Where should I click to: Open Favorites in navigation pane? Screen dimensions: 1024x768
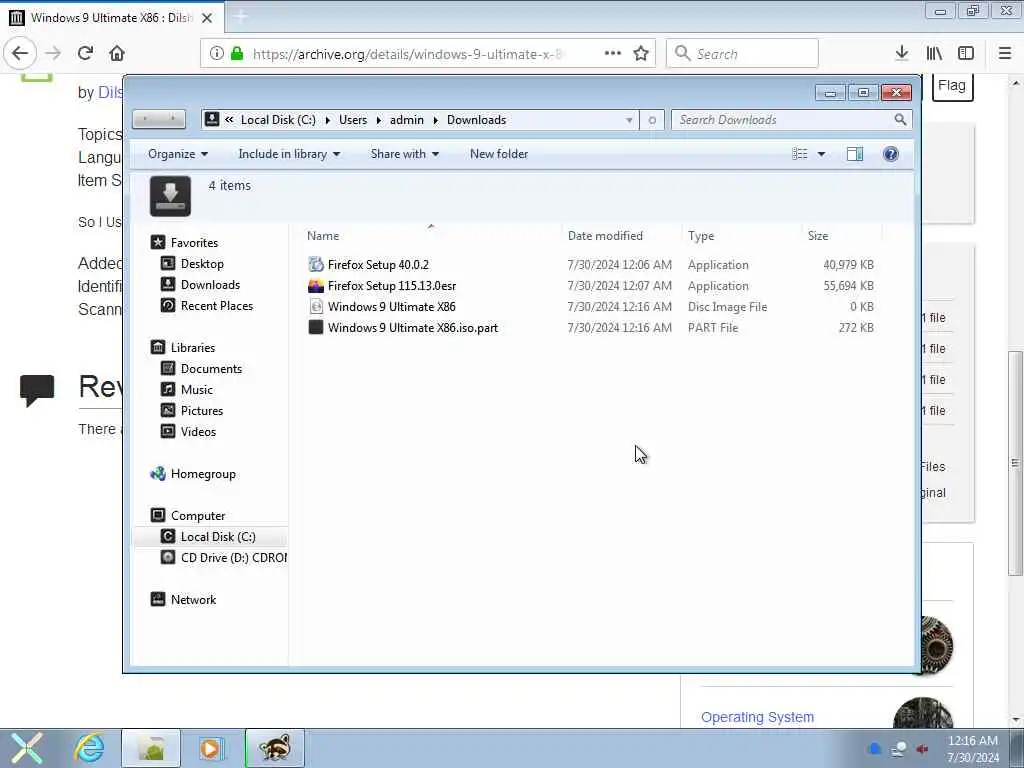[x=194, y=243]
